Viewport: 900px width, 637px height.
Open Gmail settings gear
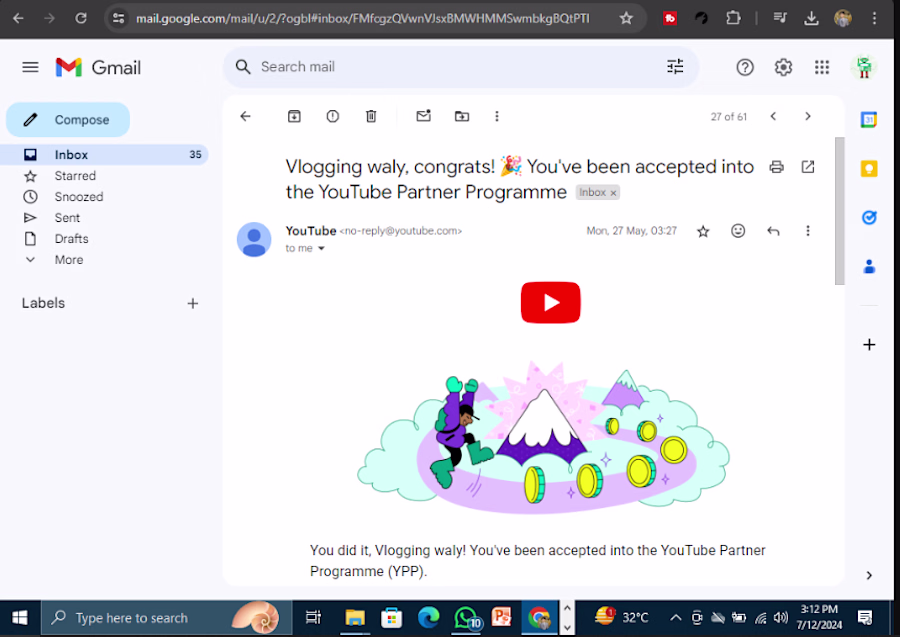point(783,67)
